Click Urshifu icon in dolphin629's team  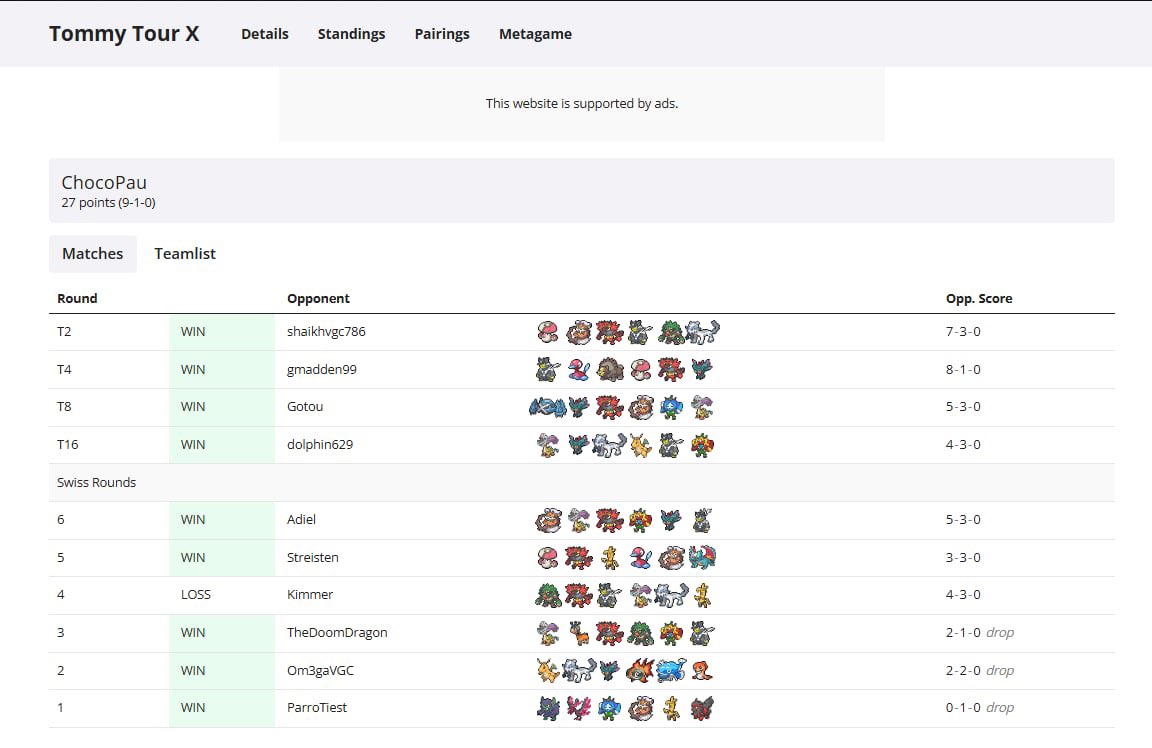[671, 445]
